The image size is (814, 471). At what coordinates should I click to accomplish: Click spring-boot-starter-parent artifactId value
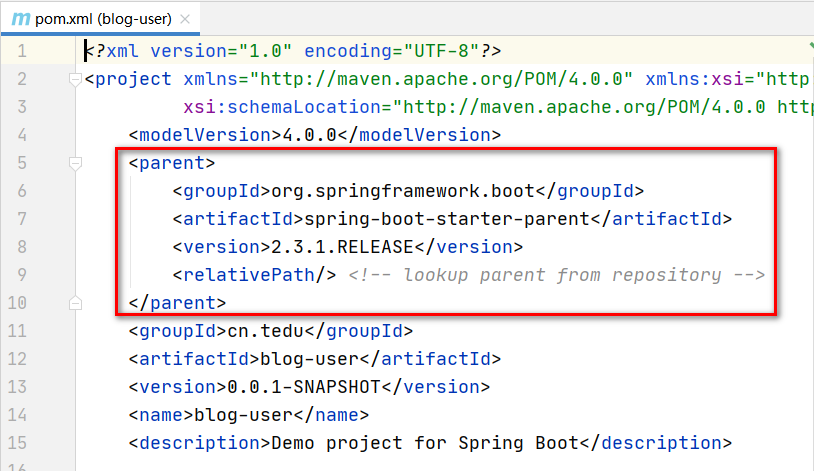446,219
